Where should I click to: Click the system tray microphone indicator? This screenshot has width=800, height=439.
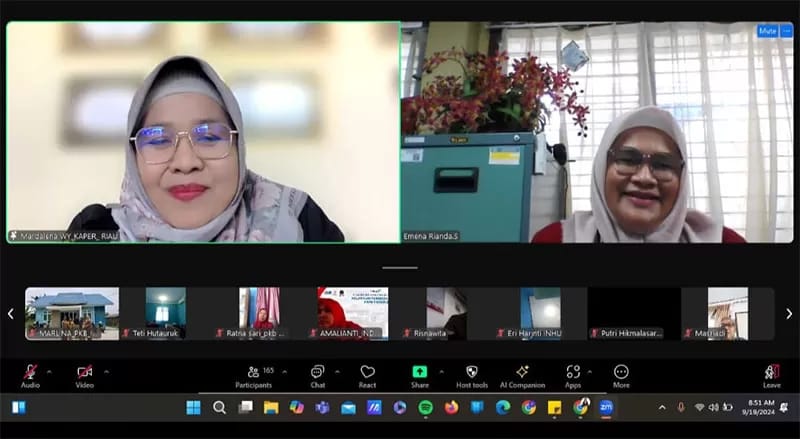[681, 407]
